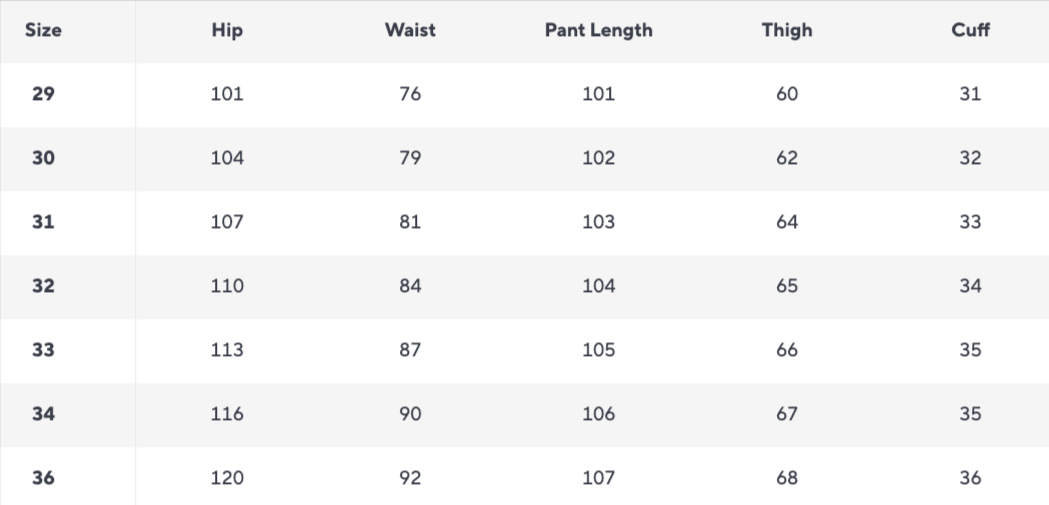Image resolution: width=1049 pixels, height=505 pixels.
Task: Click cuff value 36 for size 36
Action: 970,478
